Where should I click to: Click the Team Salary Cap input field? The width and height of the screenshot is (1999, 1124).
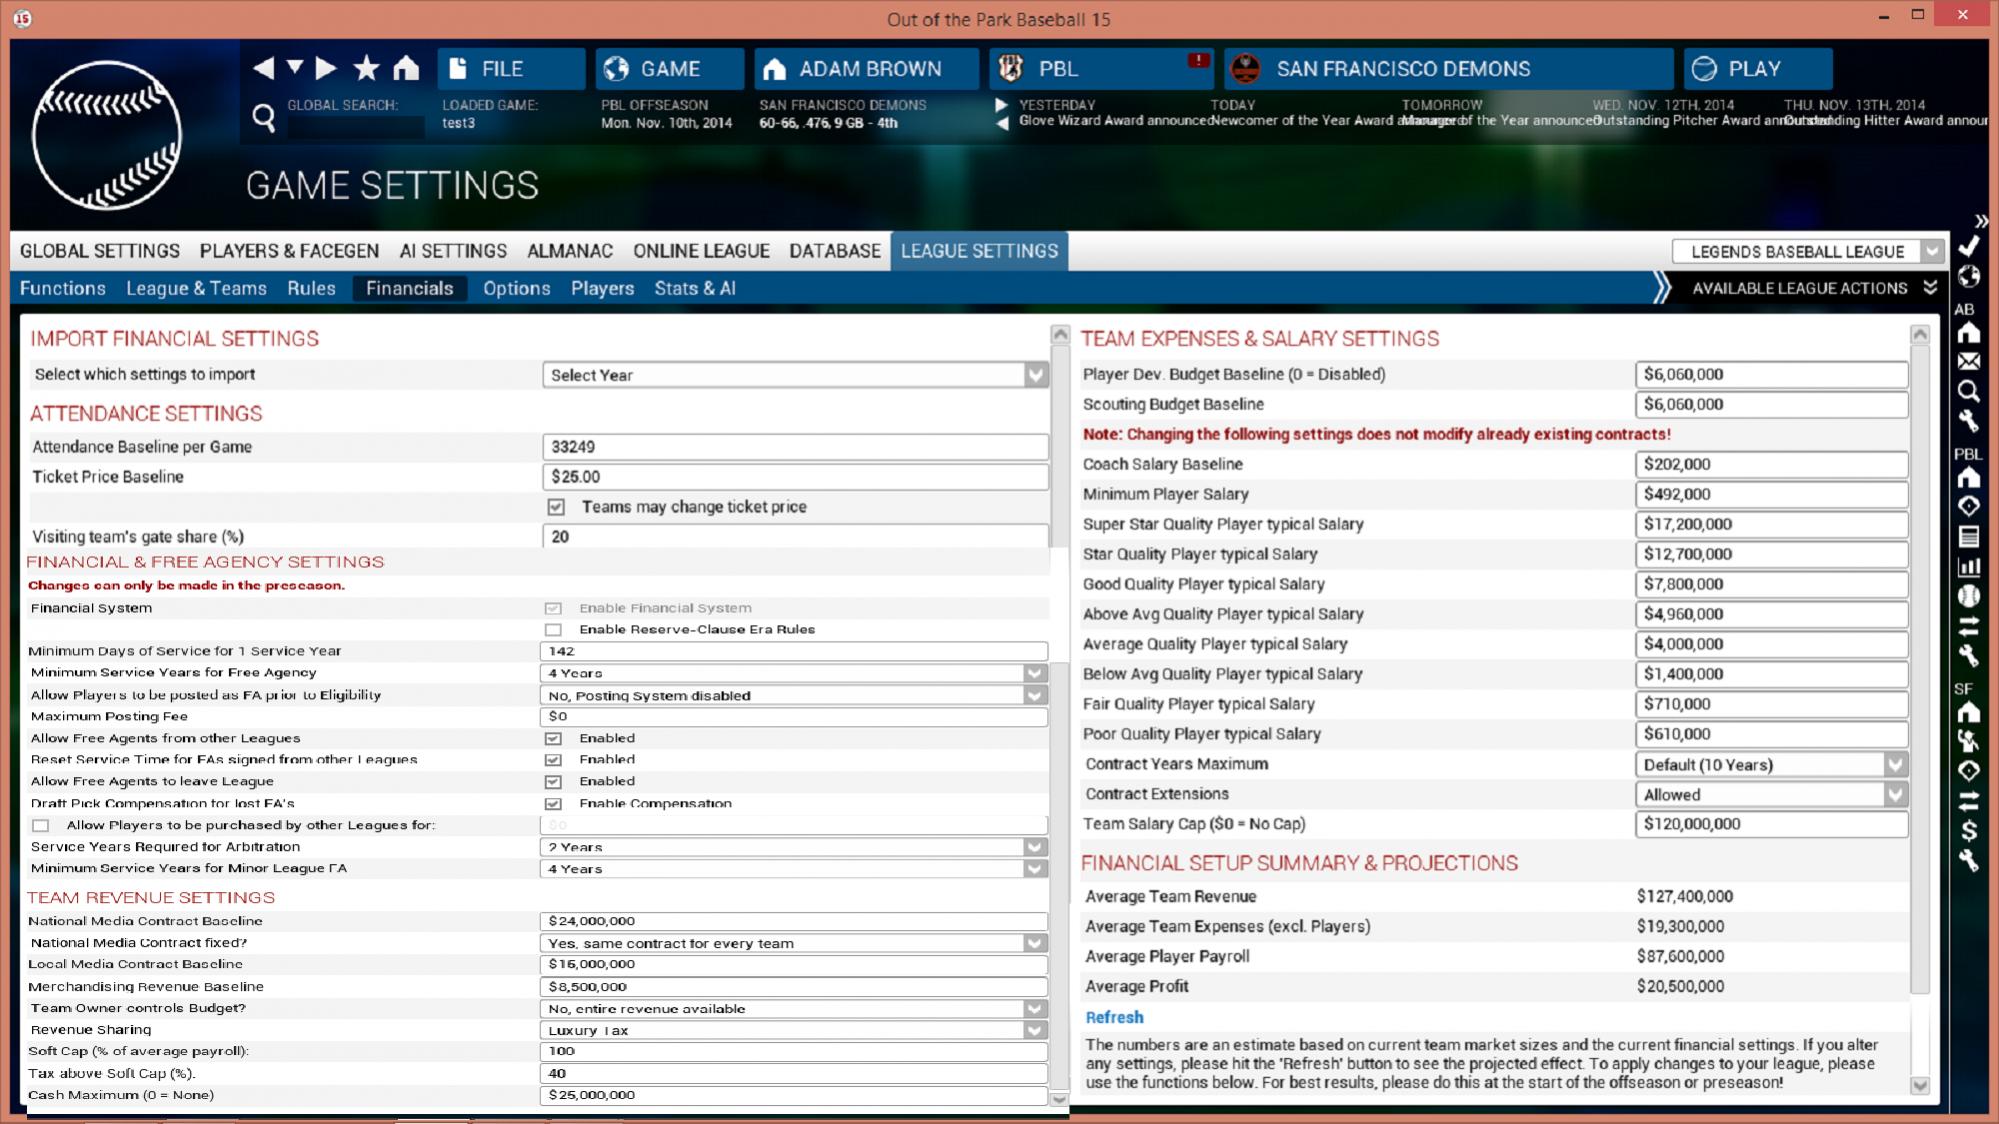(x=1770, y=824)
